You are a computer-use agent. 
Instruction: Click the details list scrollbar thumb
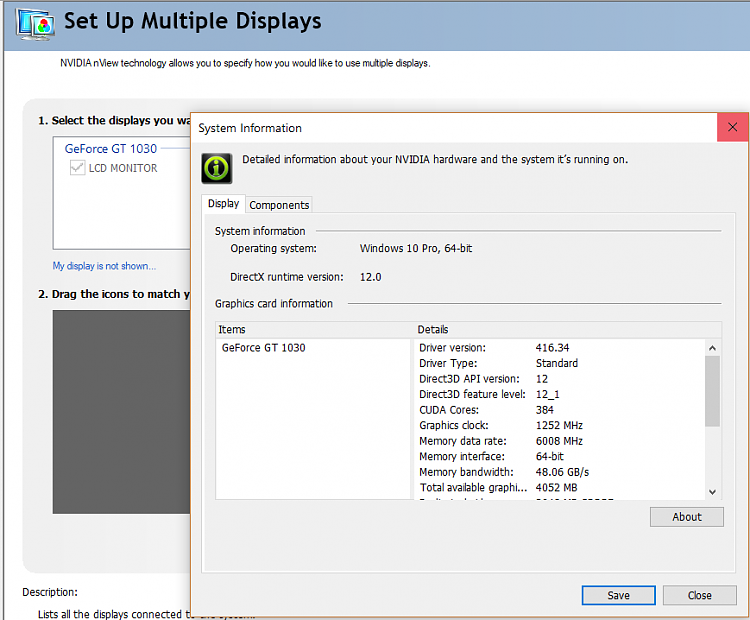712,391
